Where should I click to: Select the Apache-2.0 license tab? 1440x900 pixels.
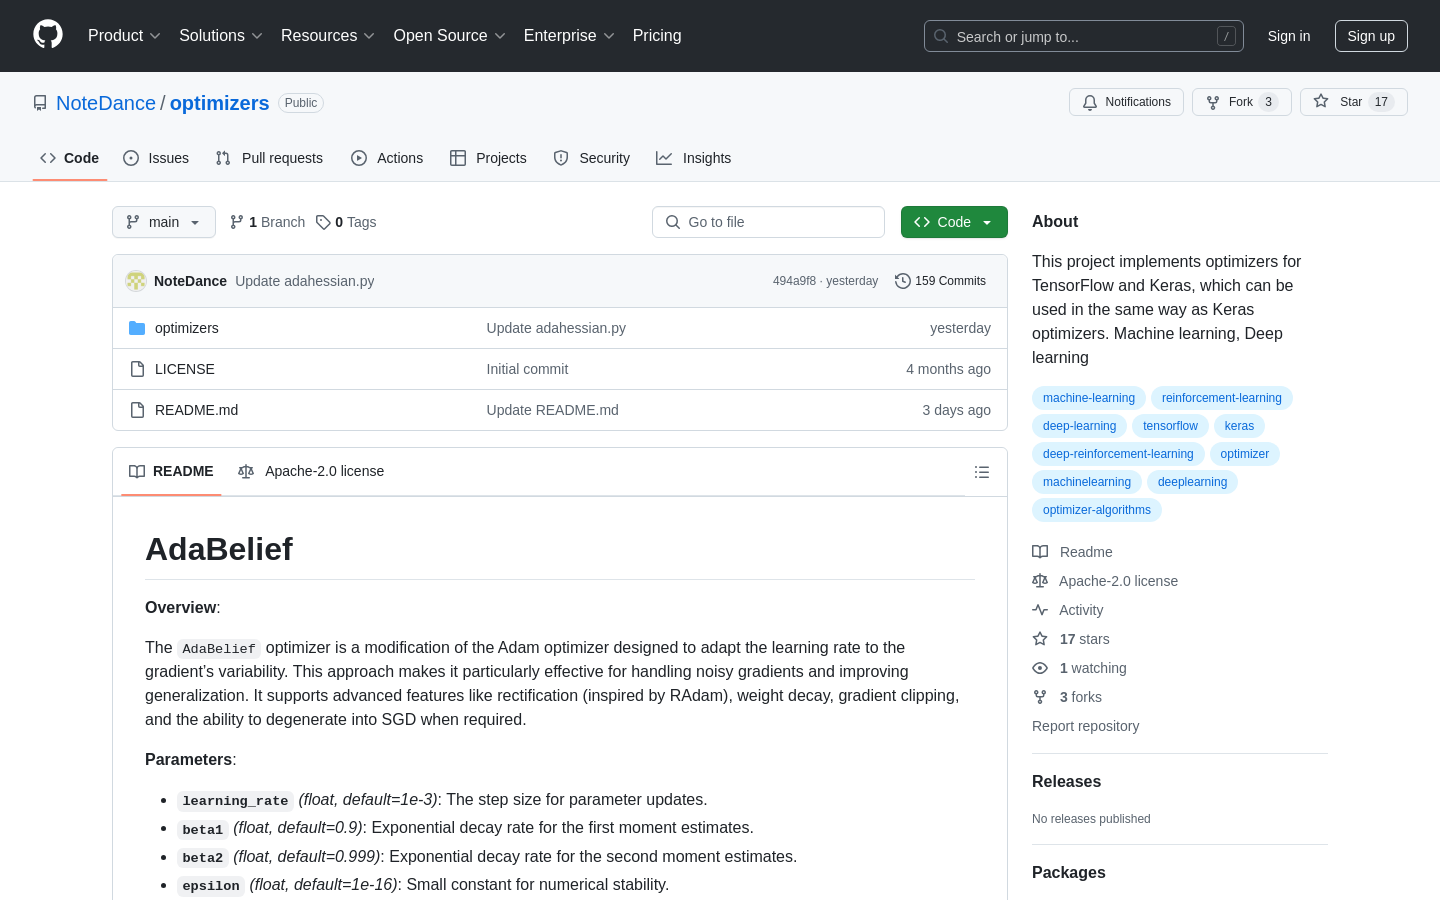311,471
